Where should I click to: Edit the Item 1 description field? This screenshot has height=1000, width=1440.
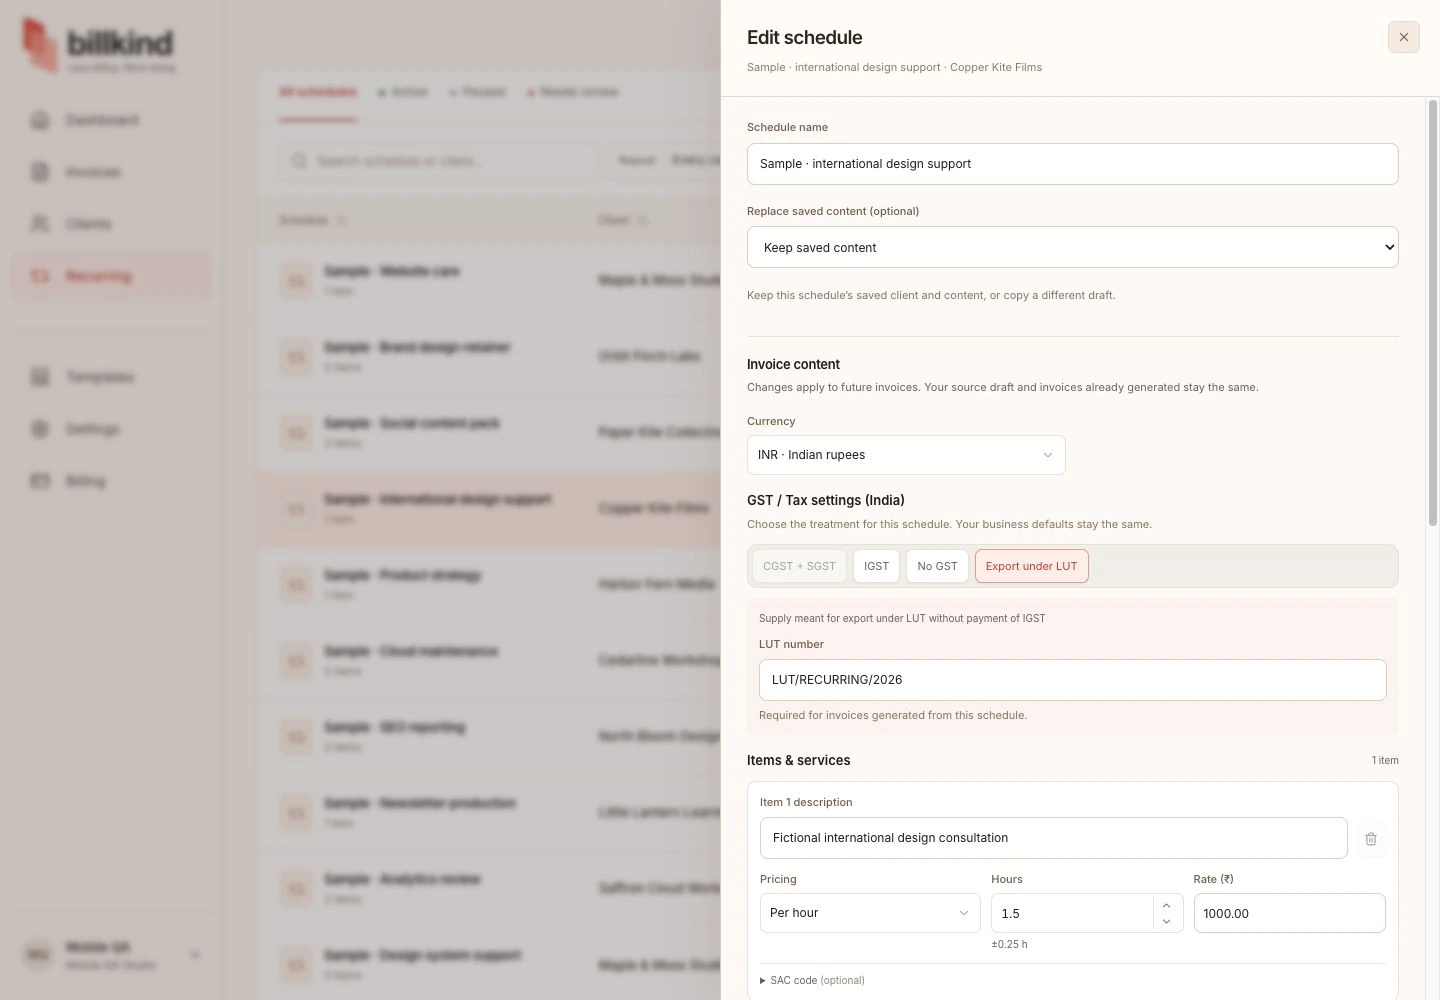[1053, 838]
